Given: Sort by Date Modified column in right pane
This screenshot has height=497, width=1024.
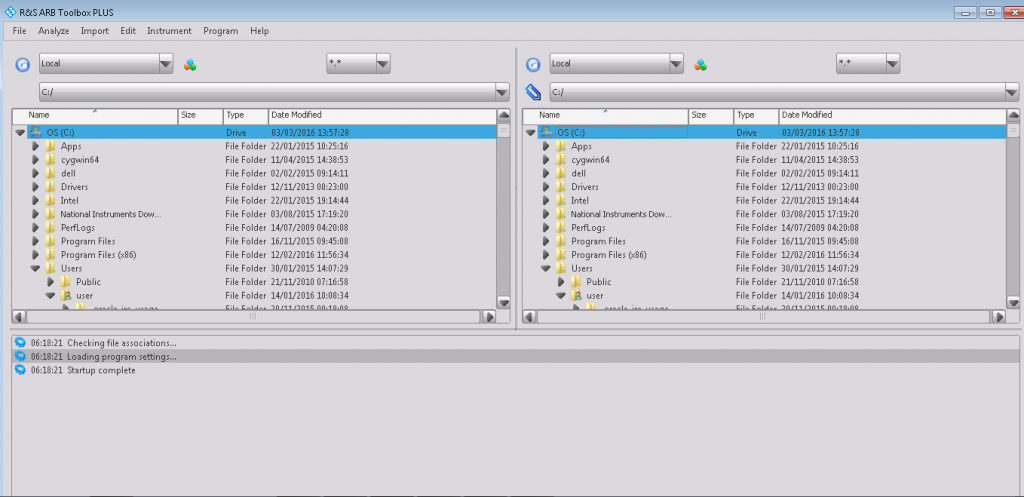Looking at the screenshot, I should [892, 116].
